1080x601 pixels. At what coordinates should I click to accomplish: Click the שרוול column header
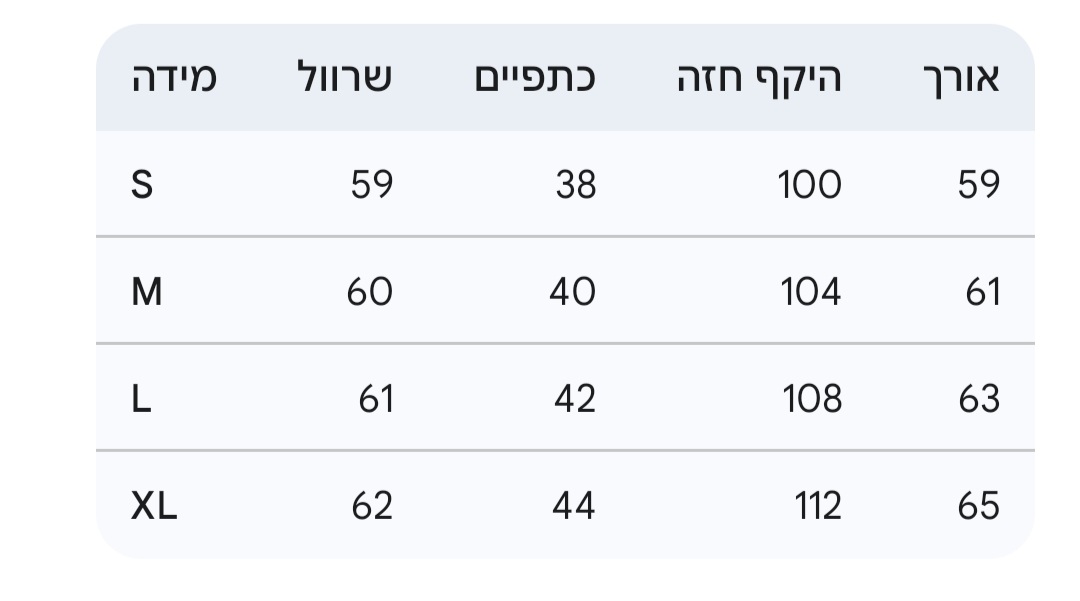click(345, 78)
